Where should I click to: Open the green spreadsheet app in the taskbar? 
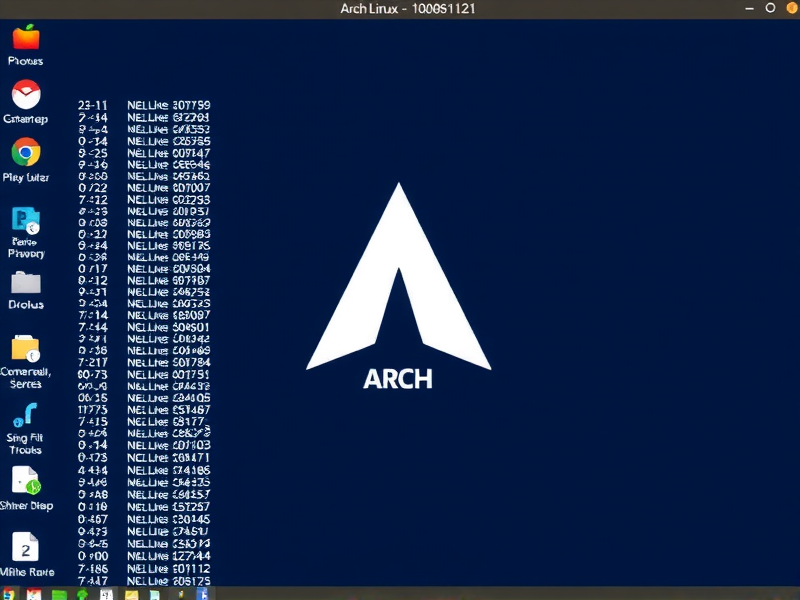click(x=57, y=592)
